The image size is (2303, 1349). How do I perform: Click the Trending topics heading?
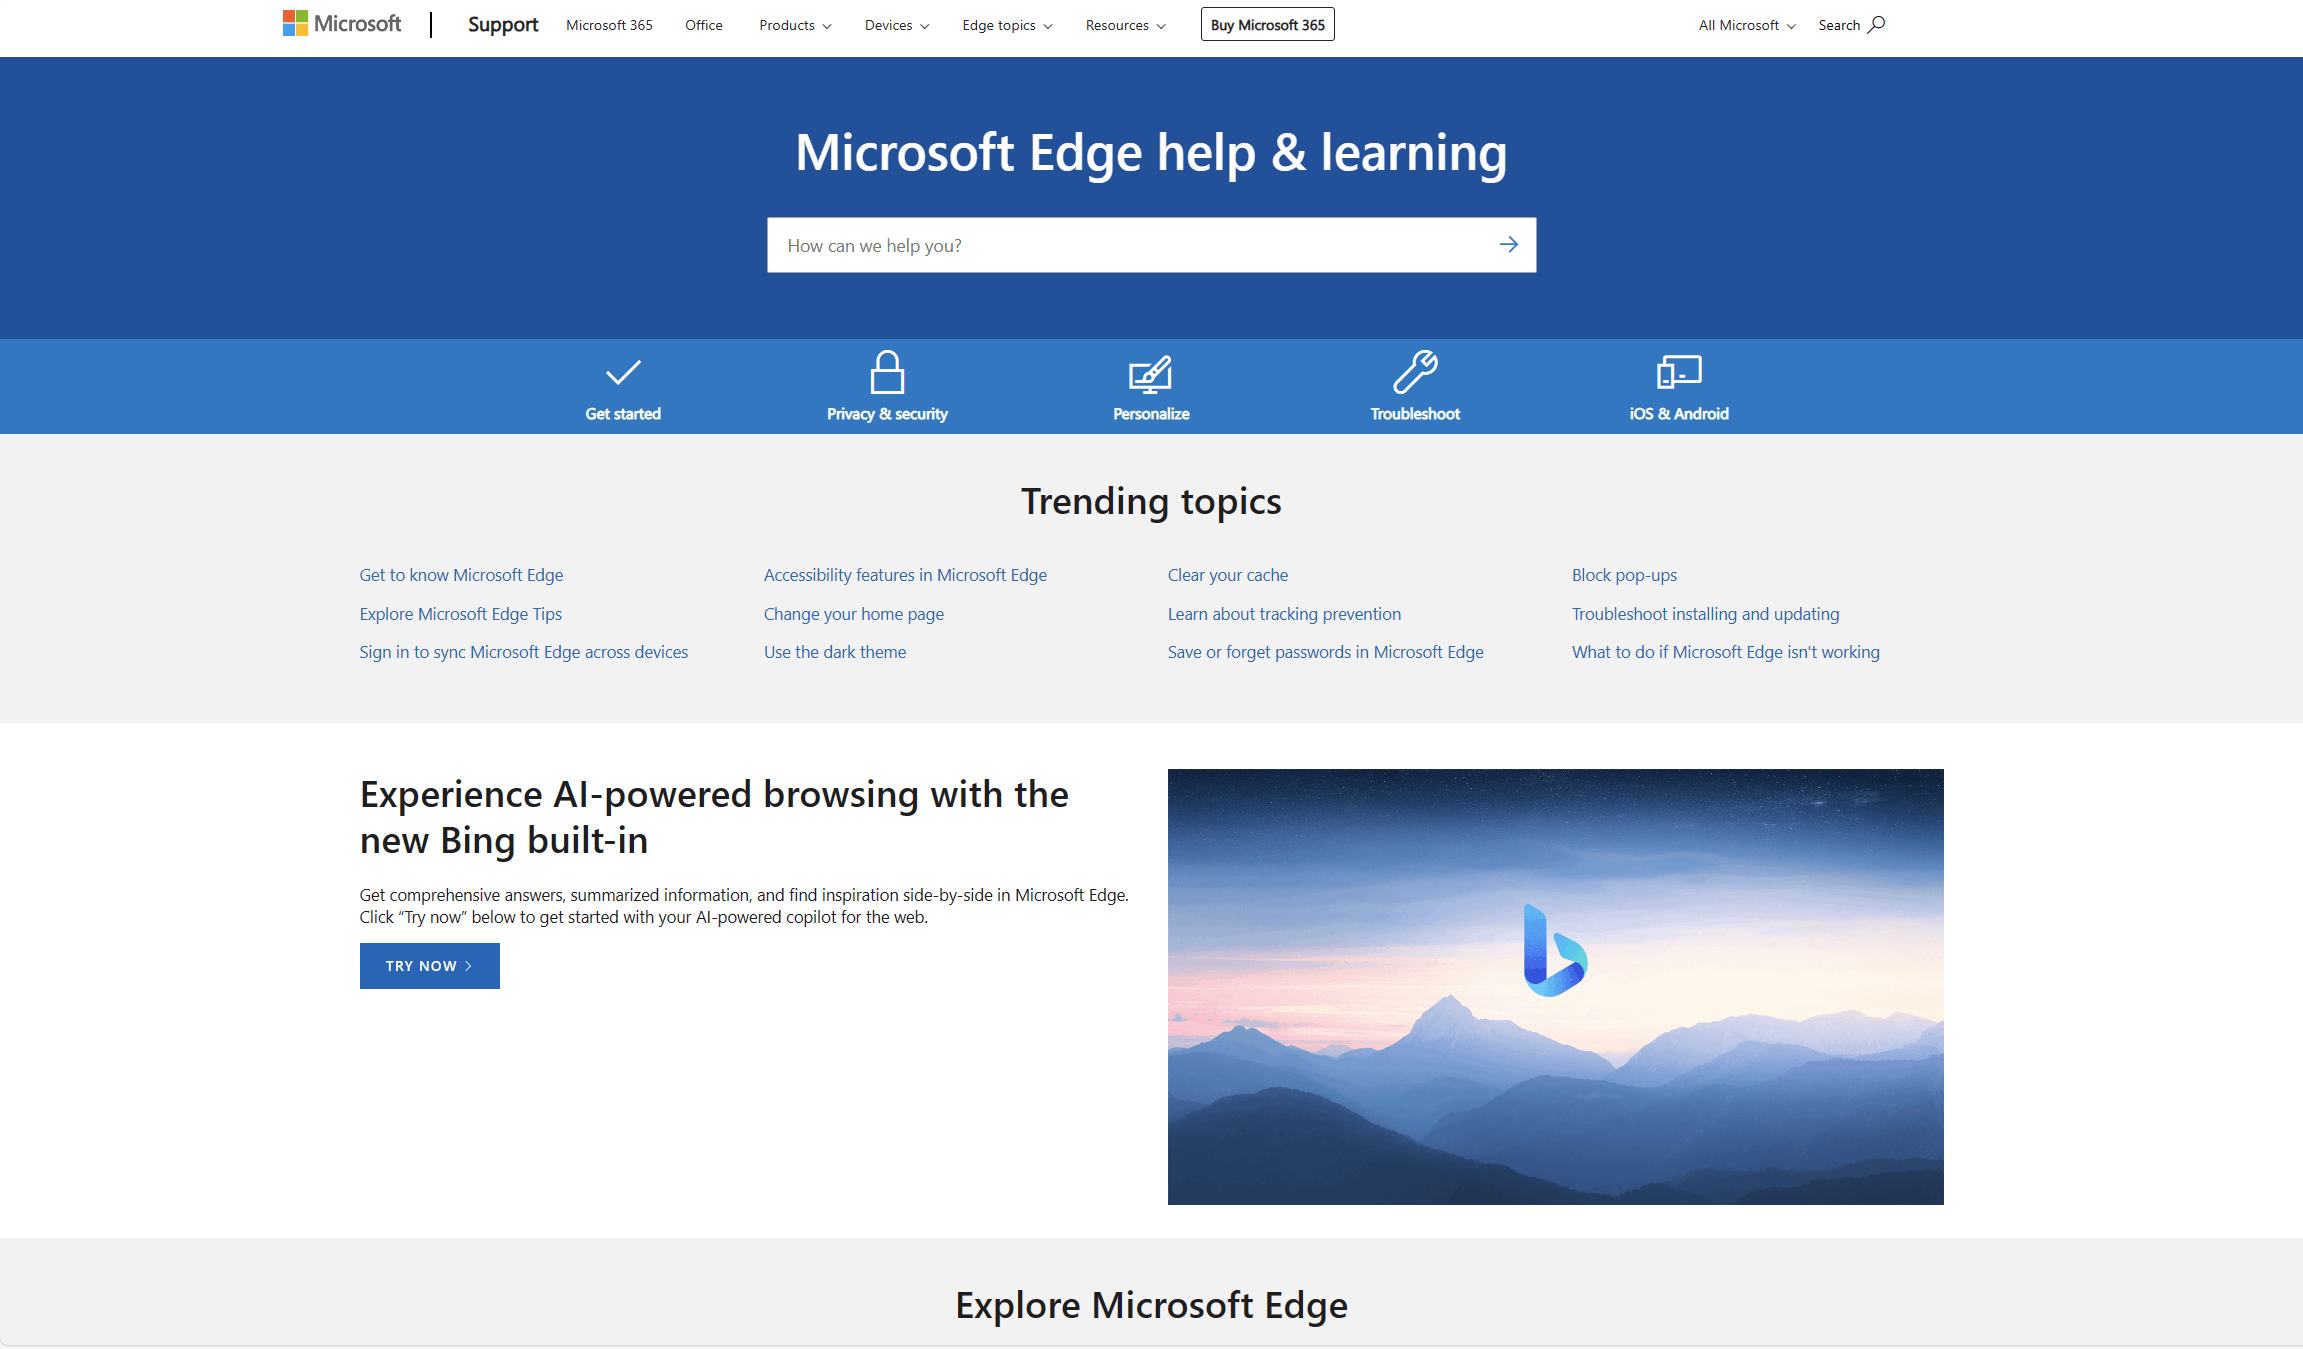1151,501
